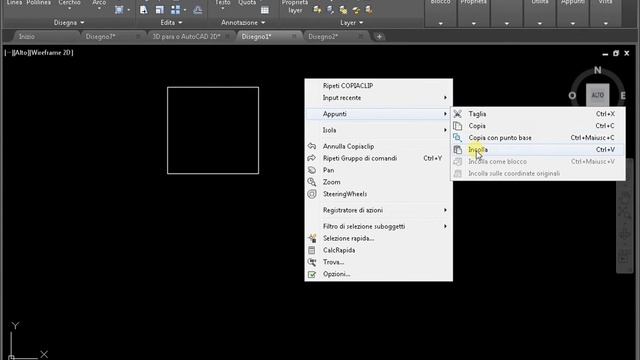Screen dimensions: 640x360
Task: Add a new drawing tab with plus
Action: click(x=379, y=37)
